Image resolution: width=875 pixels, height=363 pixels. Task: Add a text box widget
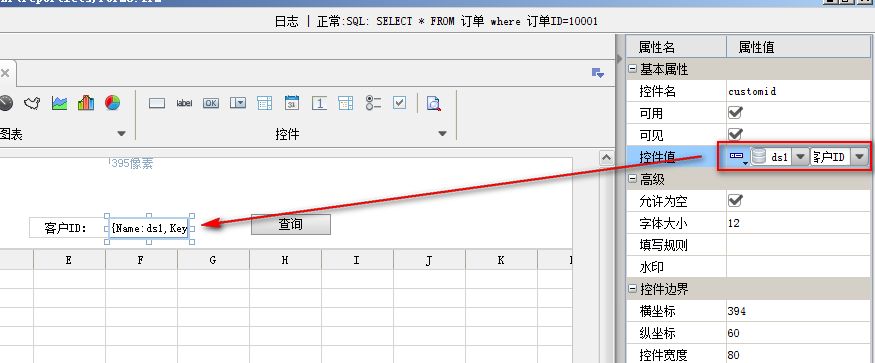tap(157, 103)
